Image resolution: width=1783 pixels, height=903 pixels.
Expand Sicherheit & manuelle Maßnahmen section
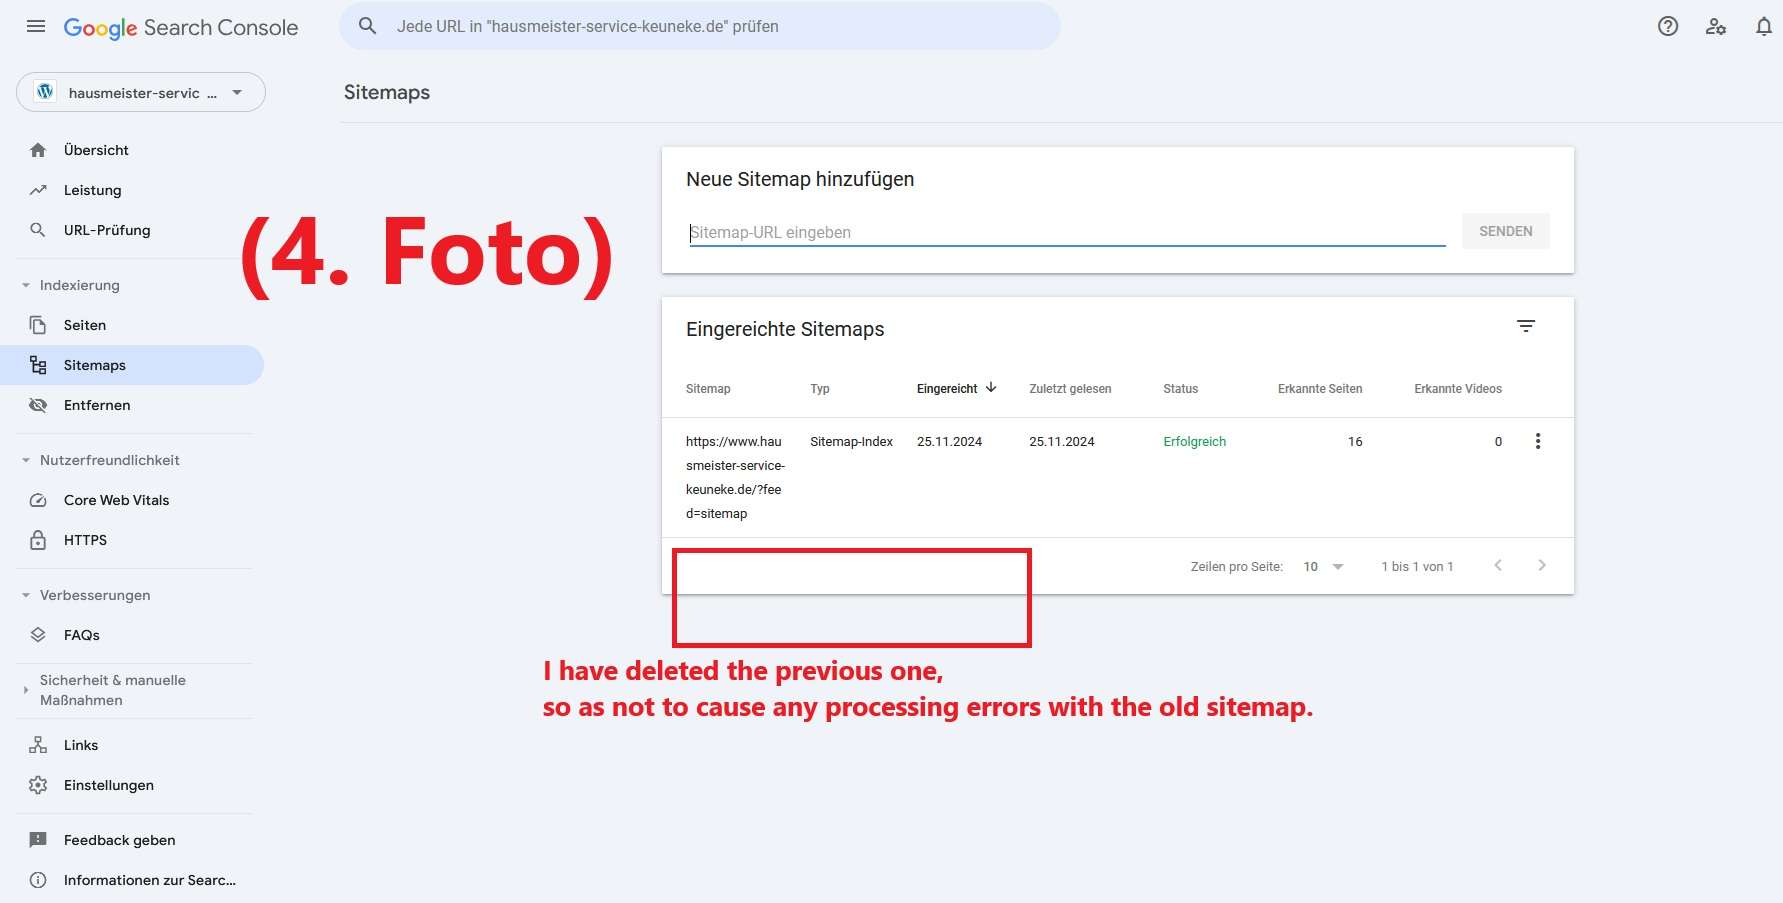(26, 690)
